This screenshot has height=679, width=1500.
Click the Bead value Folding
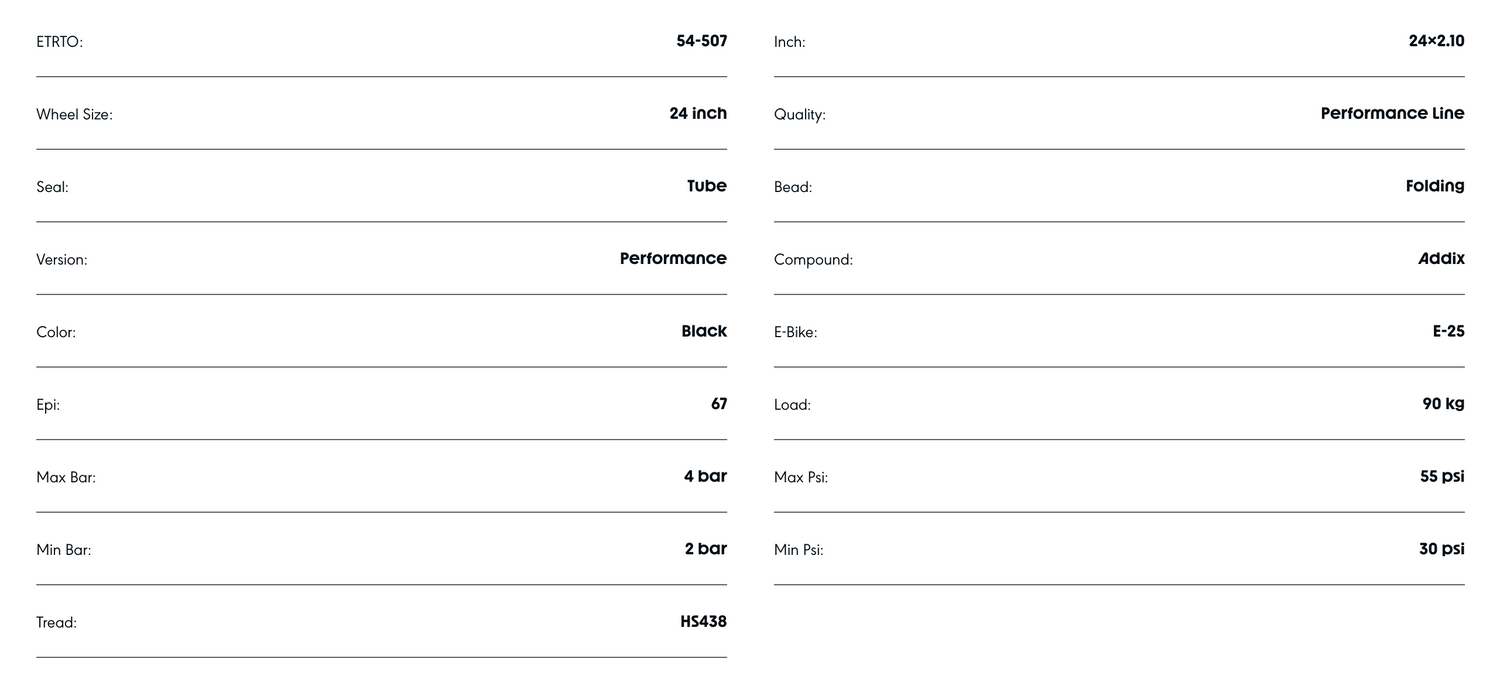(x=1434, y=186)
